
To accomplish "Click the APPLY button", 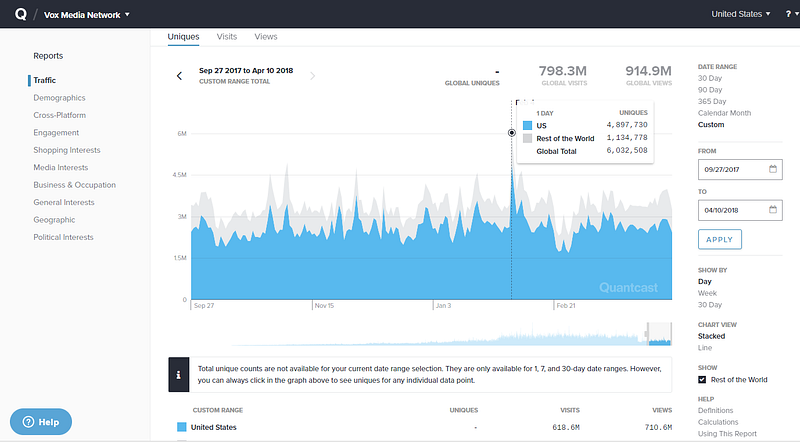I will point(719,239).
